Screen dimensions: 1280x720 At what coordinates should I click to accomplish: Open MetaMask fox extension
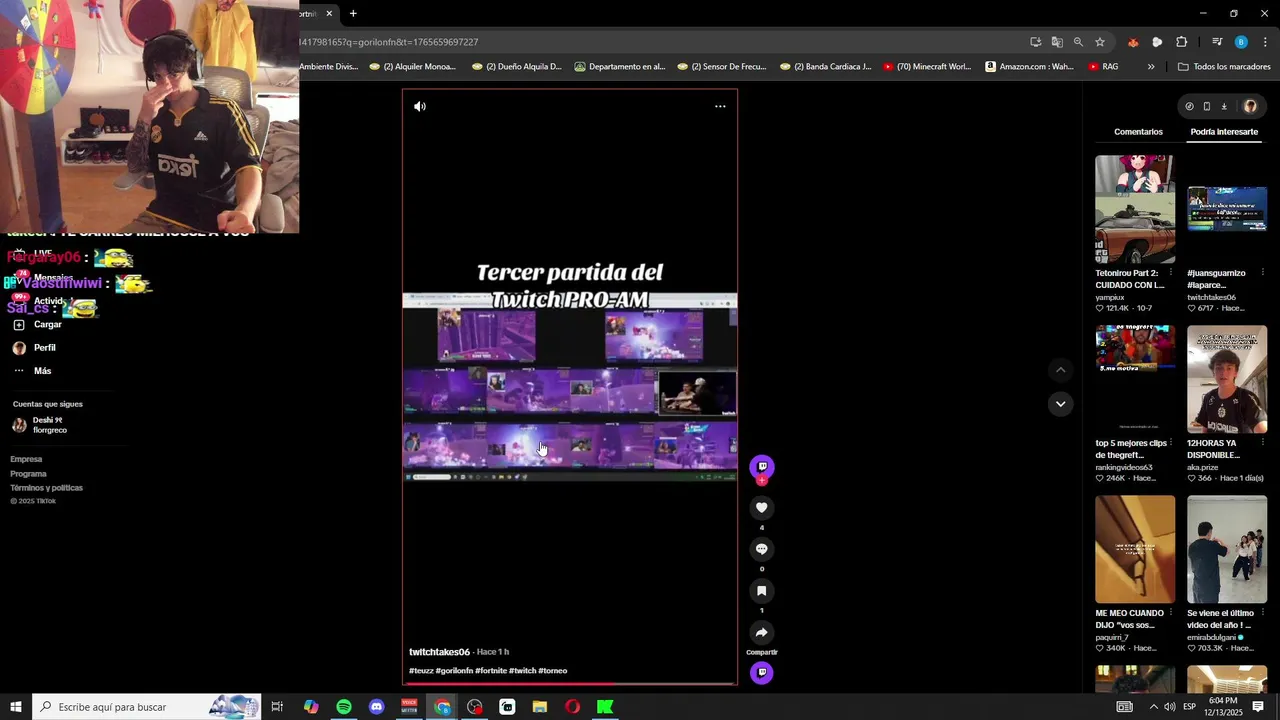1133,42
